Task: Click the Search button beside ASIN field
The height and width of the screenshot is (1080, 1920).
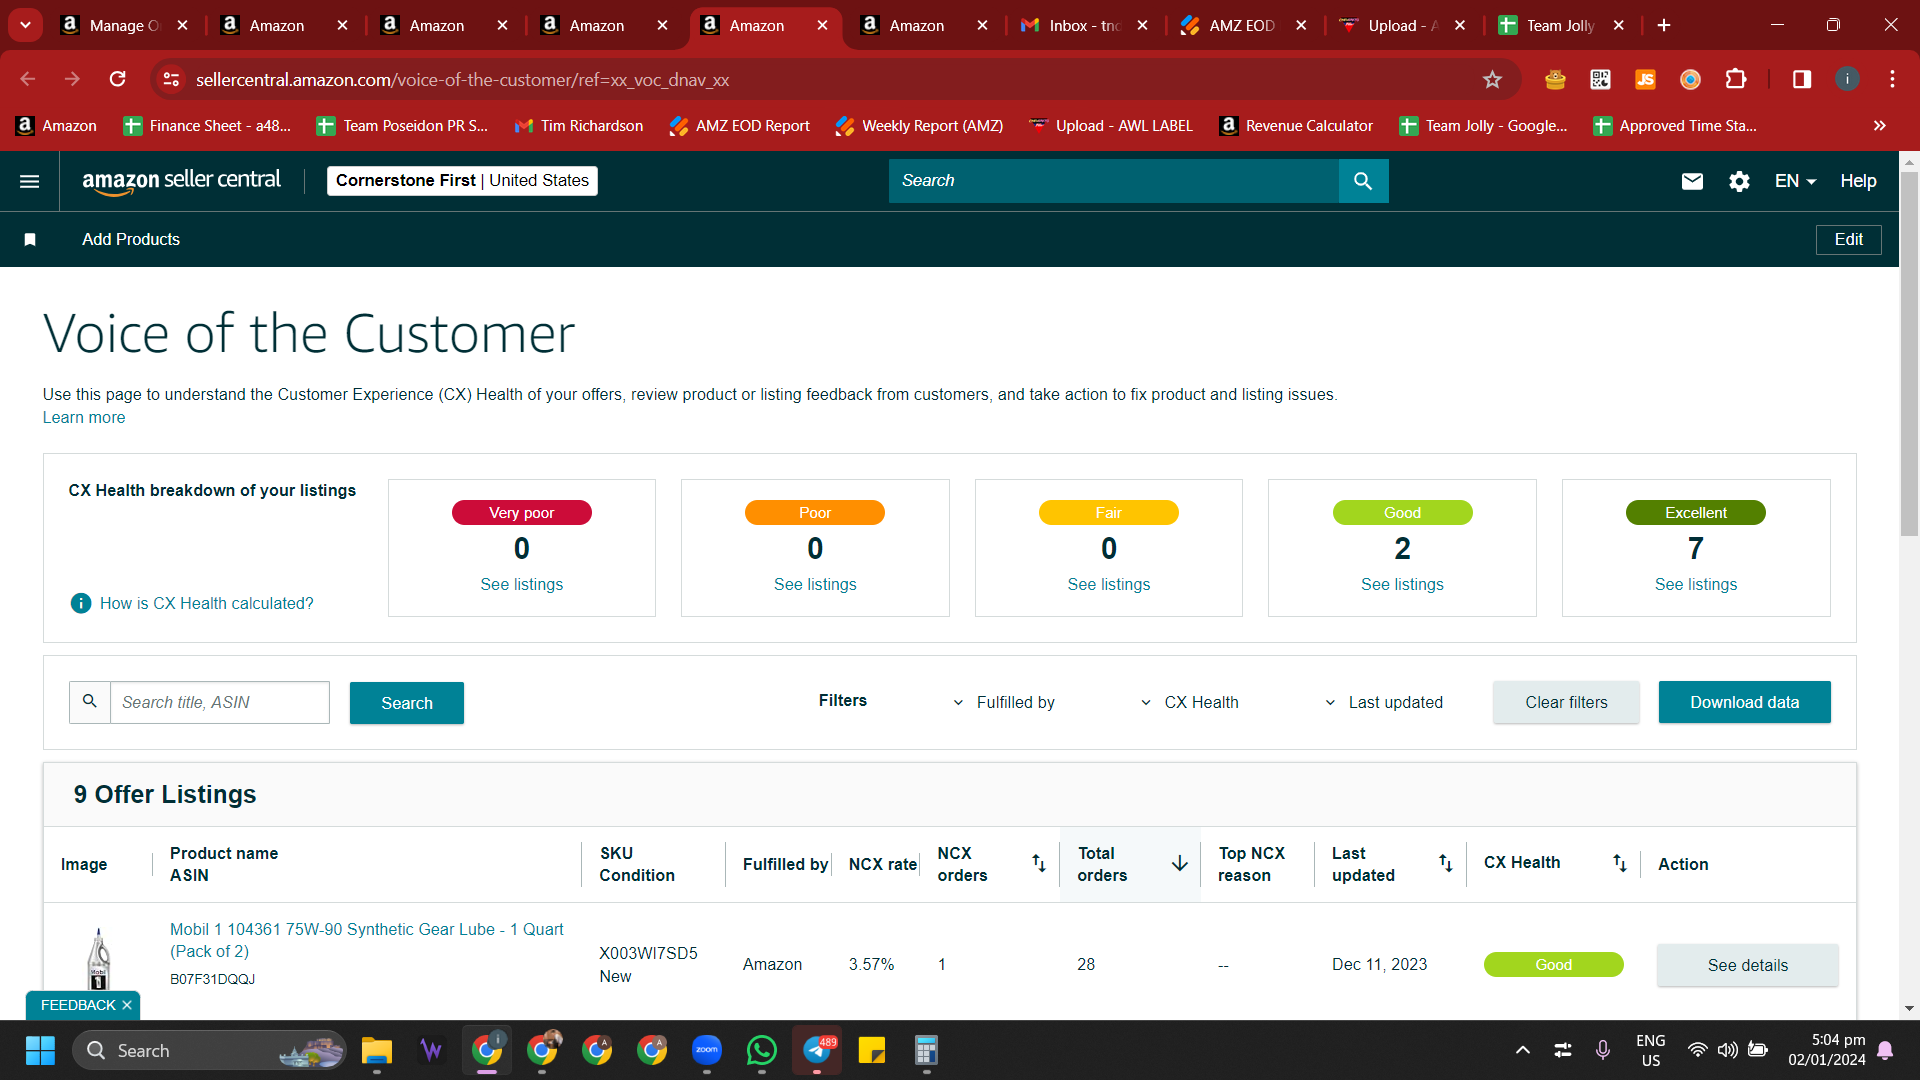Action: coord(407,703)
